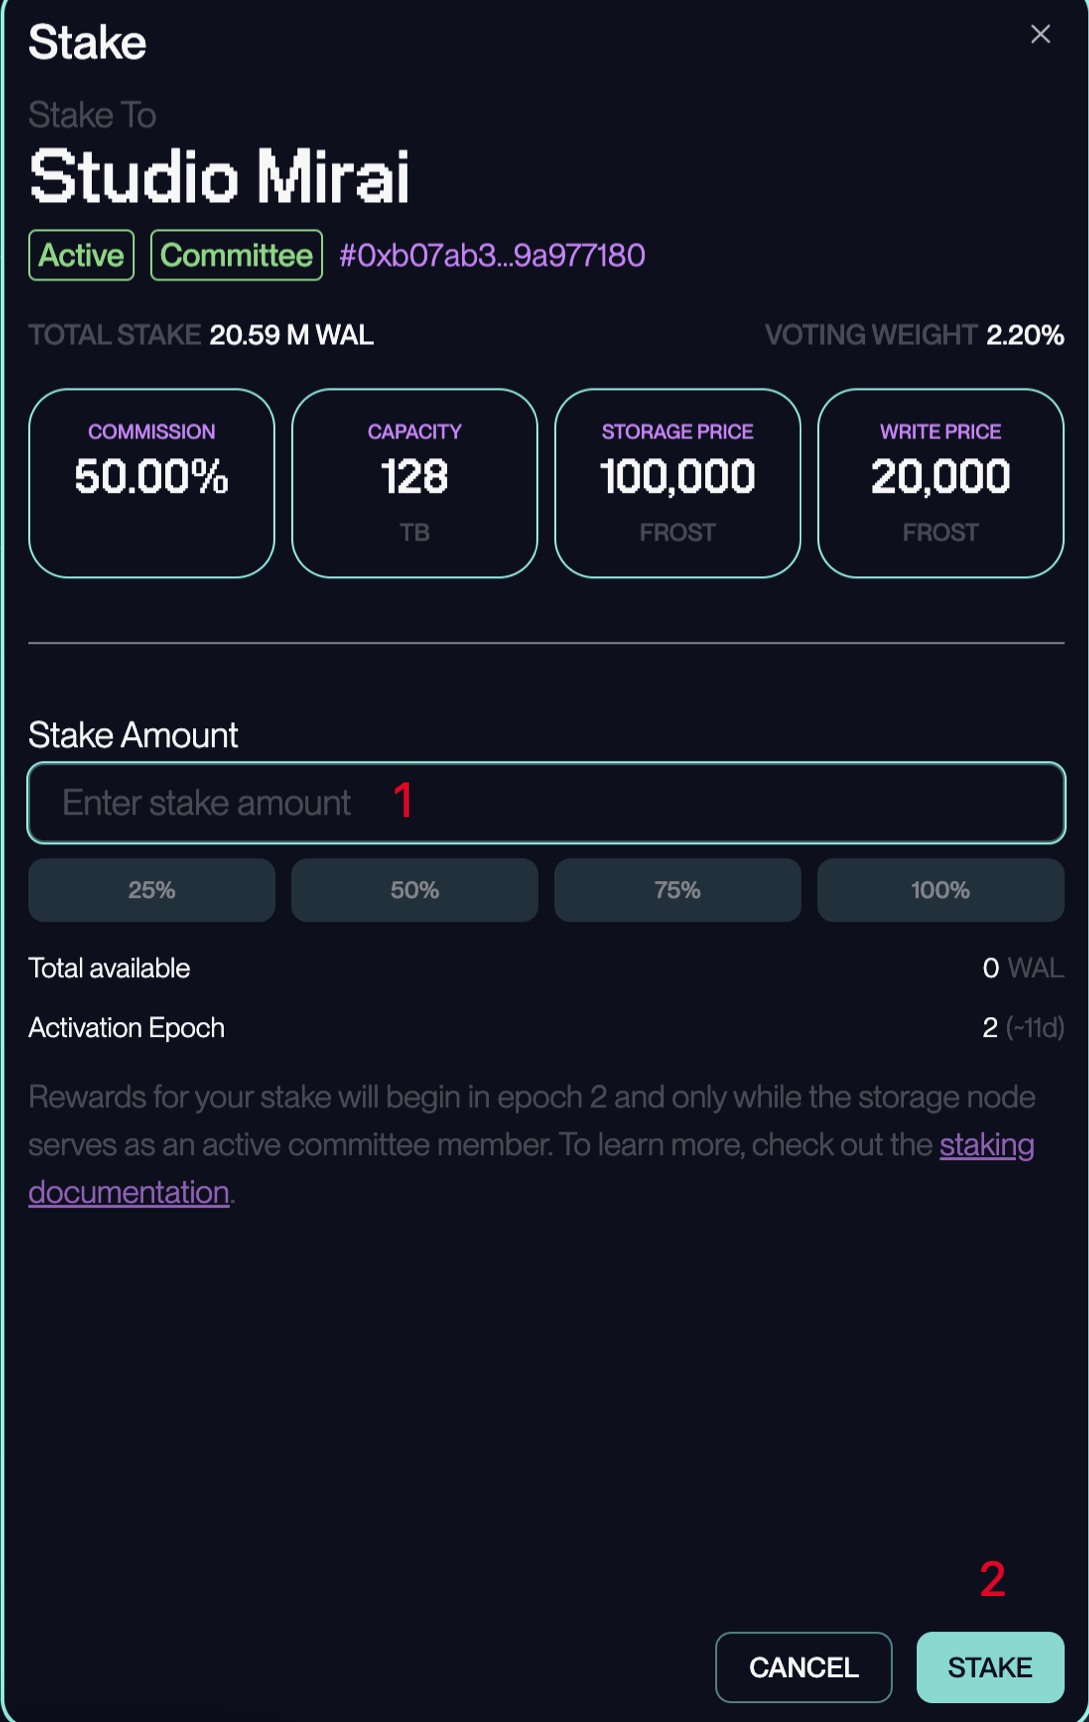The image size is (1089, 1722).
Task: Click the Commission 50.00% card
Action: [152, 483]
